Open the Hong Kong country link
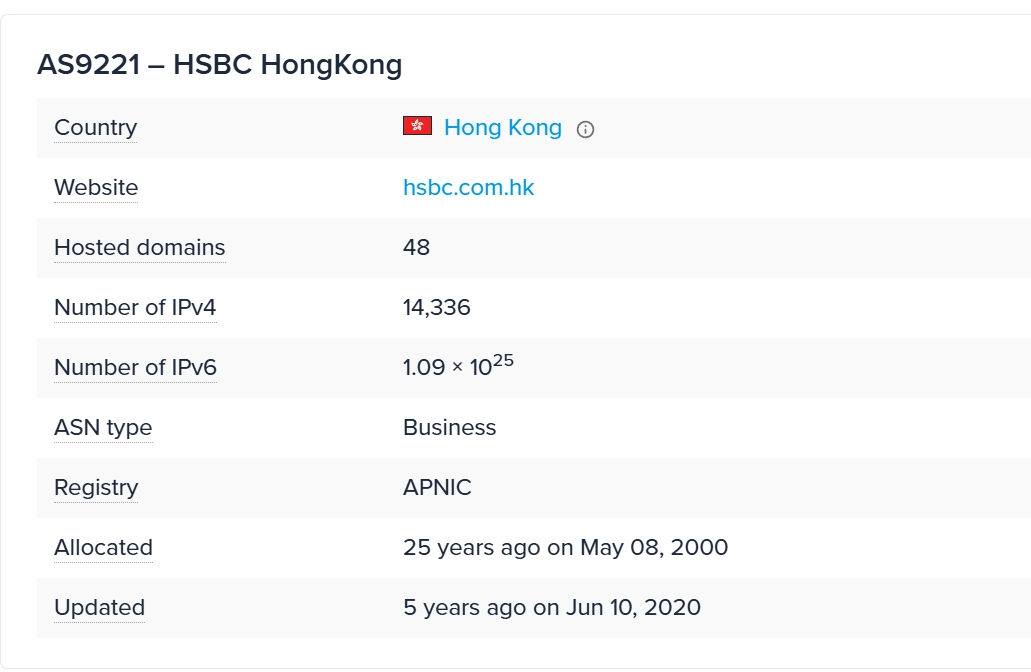Screen dimensions: 1031x672 pyautogui.click(x=503, y=128)
